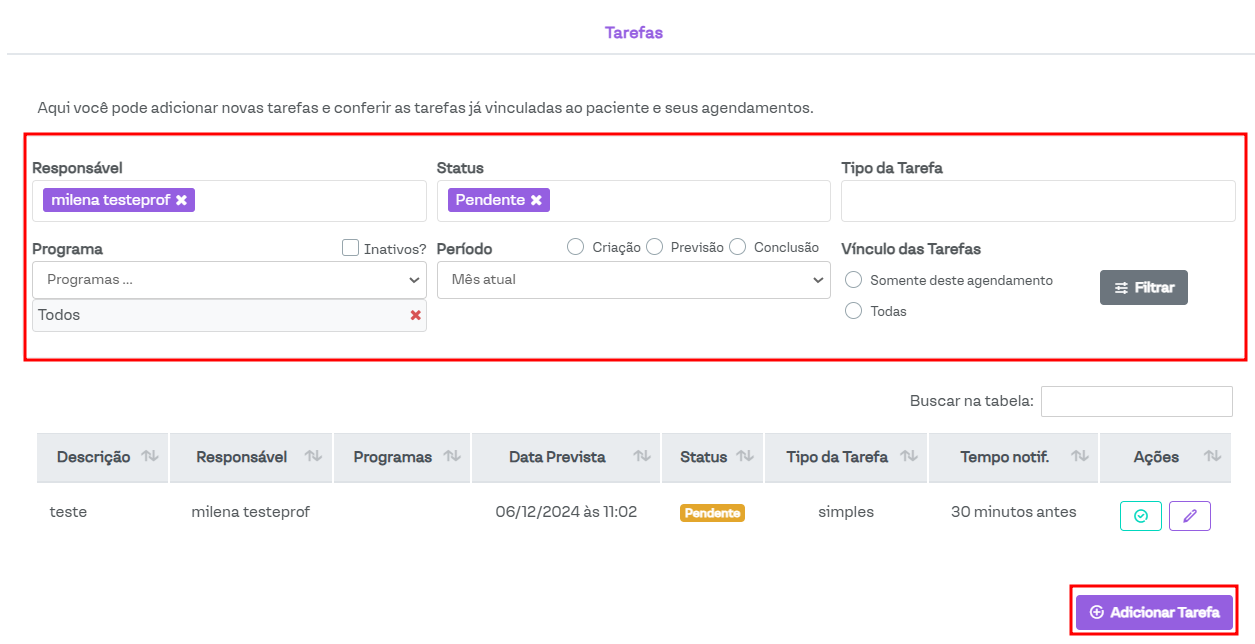Remove the Pendente status filter tag
1255x644 pixels.
click(536, 200)
